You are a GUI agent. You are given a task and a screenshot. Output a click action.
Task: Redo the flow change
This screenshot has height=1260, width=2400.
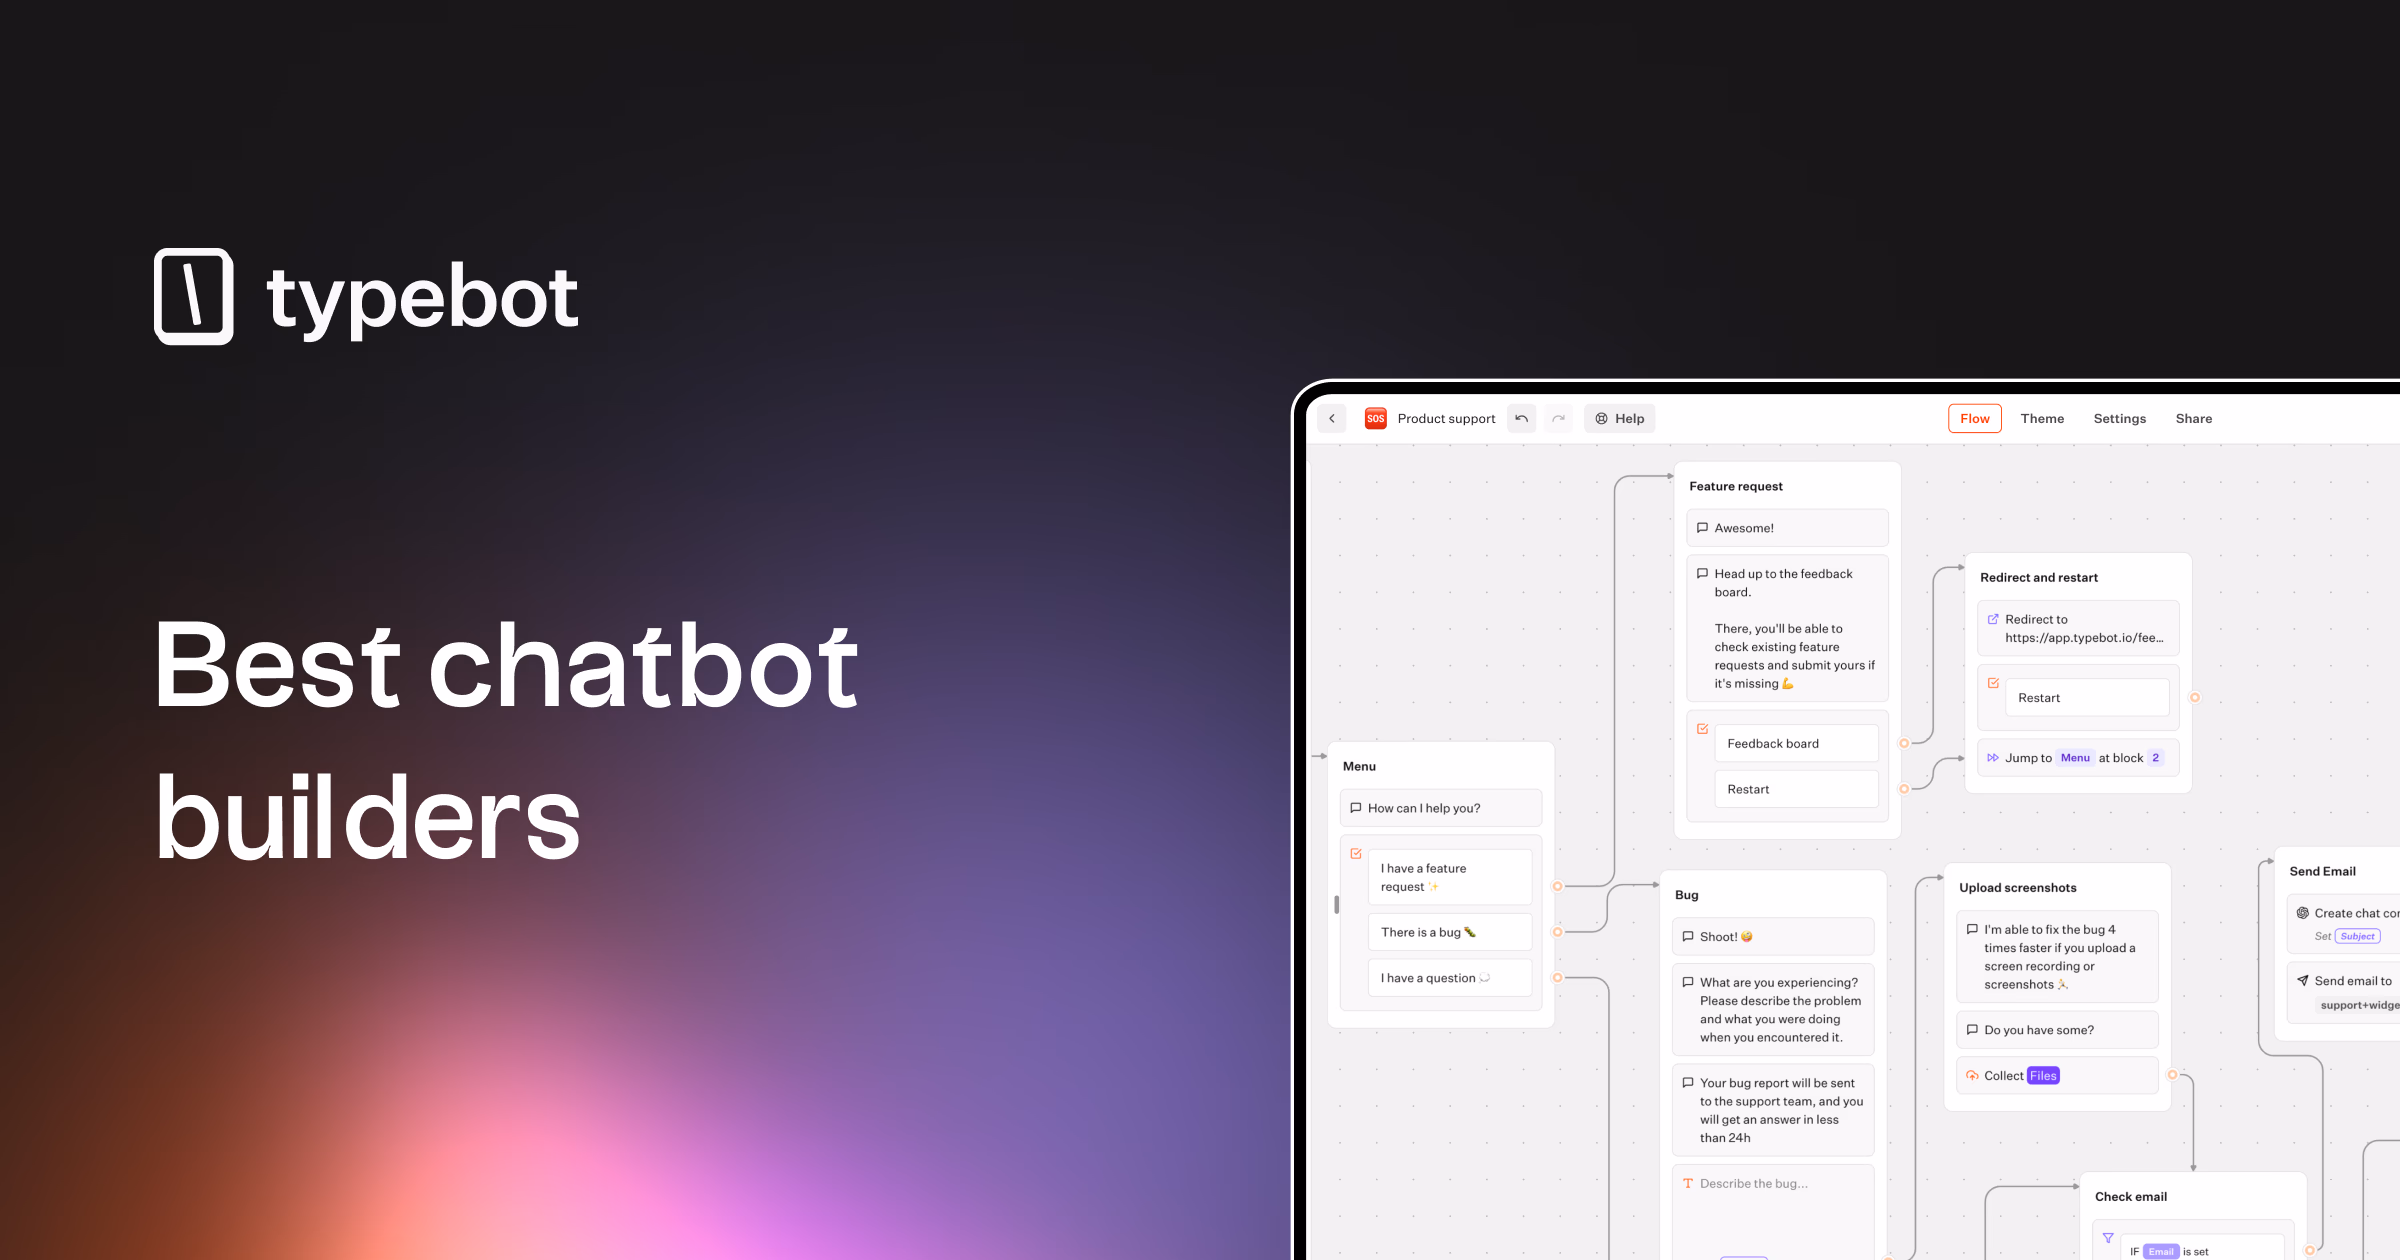coord(1558,419)
